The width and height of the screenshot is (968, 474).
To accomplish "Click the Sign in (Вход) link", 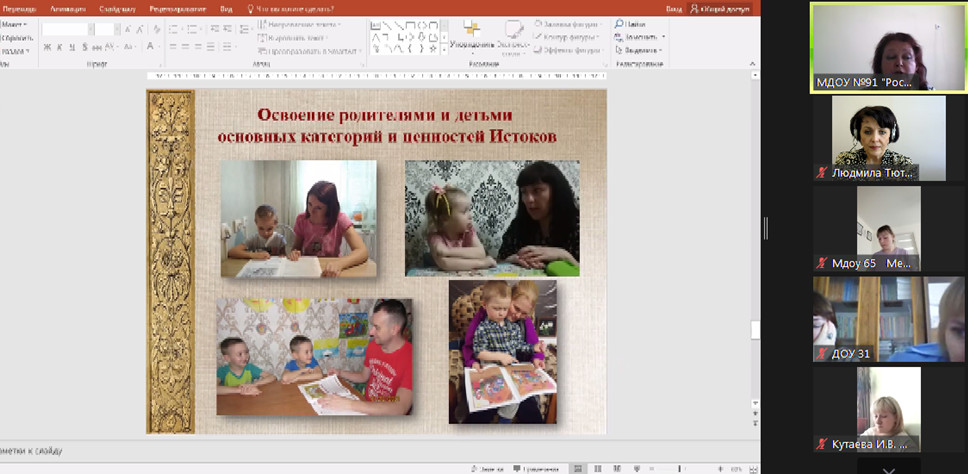I will (674, 8).
